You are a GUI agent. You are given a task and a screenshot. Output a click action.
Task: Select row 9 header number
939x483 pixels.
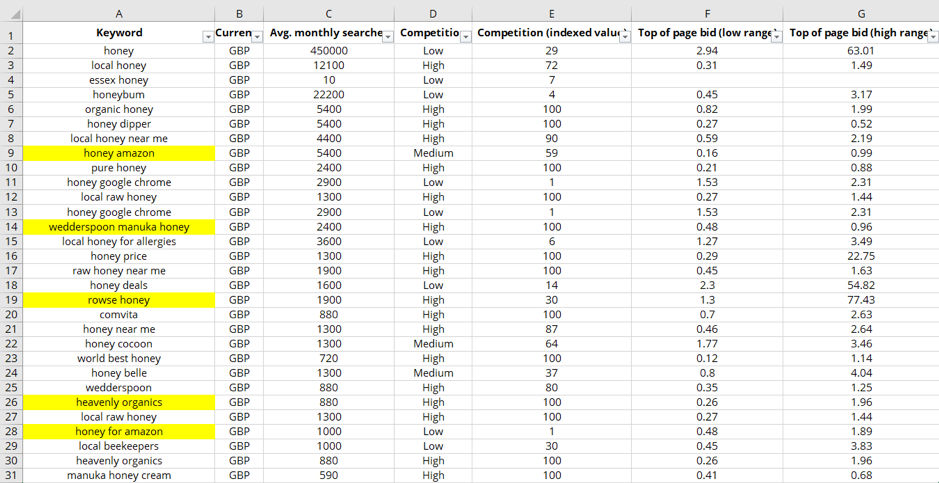[11, 153]
